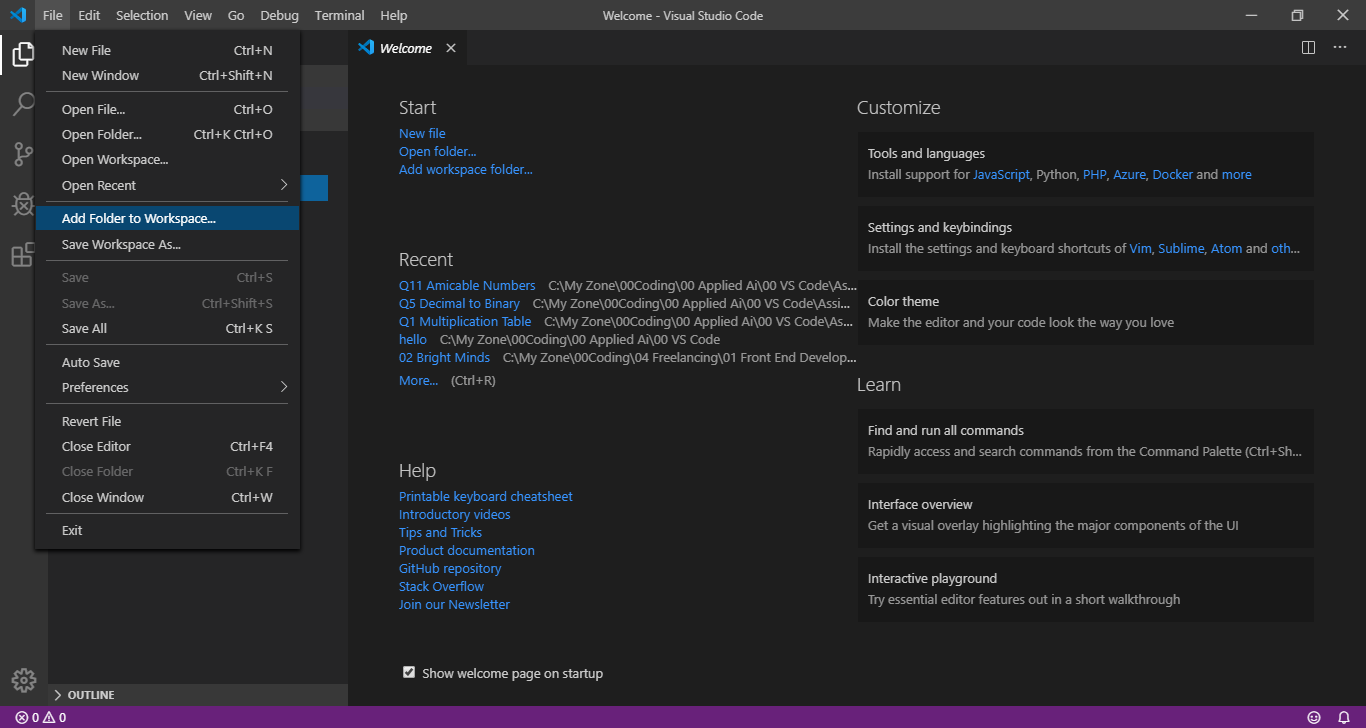Screen dimensions: 1366x728
Task: Choose Save Workspace As... entry
Action: pos(167,244)
